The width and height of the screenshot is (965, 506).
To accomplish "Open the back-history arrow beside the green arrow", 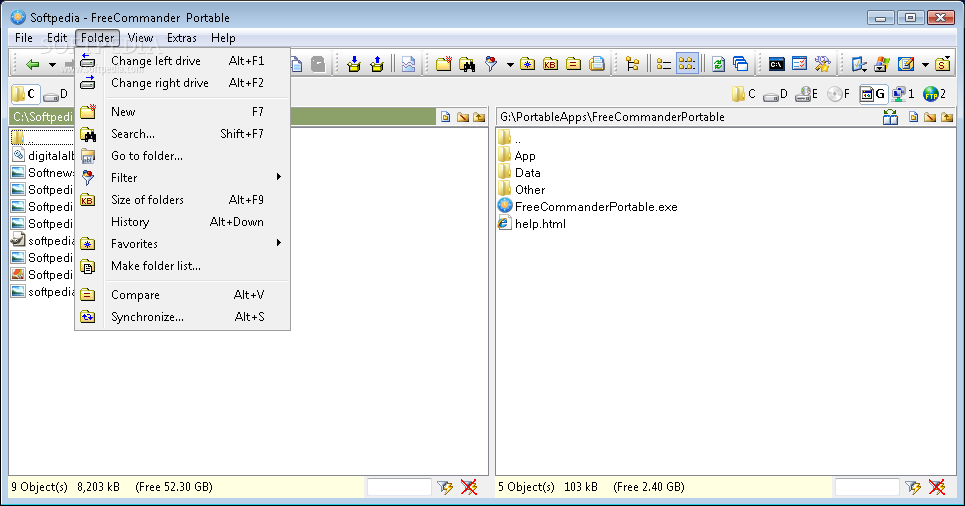I will (52, 64).
